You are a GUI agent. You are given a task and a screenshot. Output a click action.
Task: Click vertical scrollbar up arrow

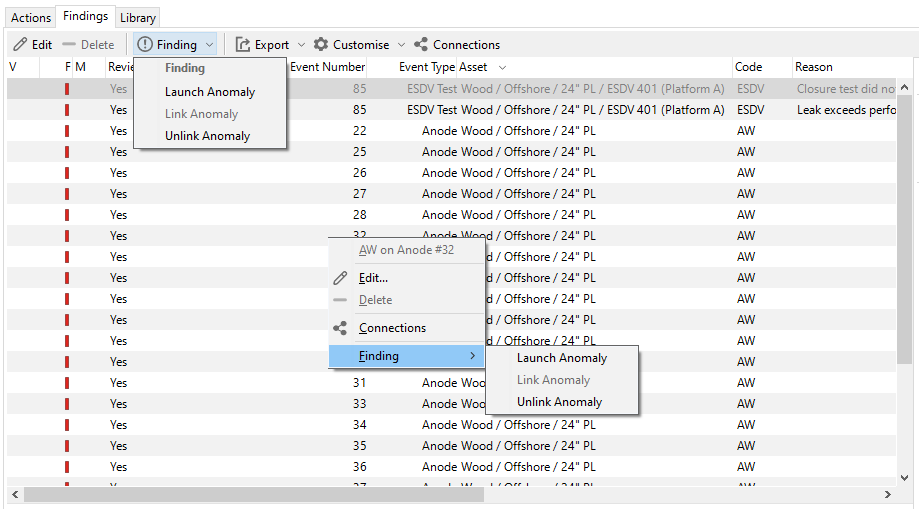[x=904, y=87]
